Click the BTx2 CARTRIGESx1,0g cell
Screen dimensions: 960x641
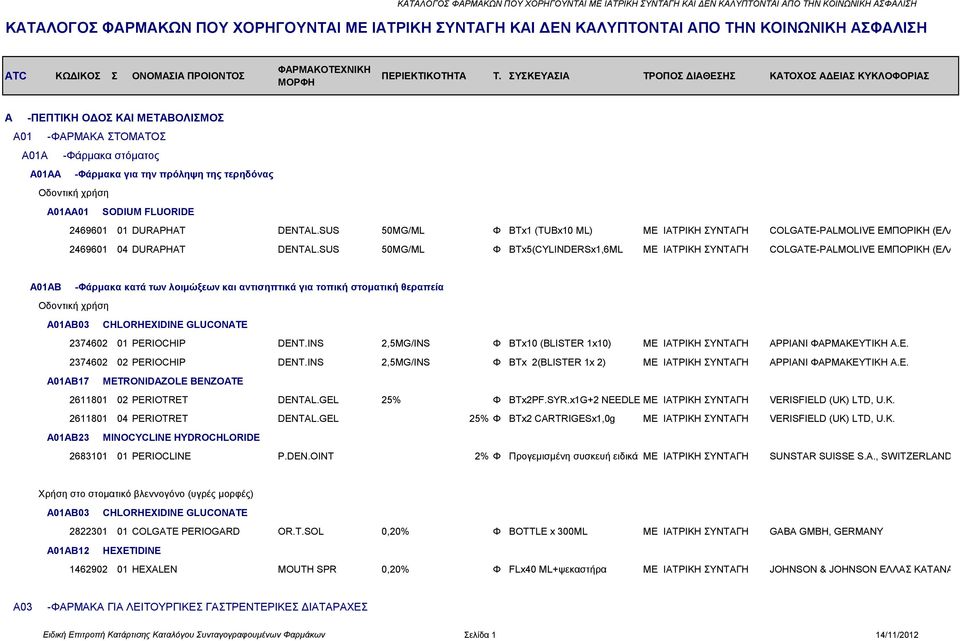coord(562,419)
